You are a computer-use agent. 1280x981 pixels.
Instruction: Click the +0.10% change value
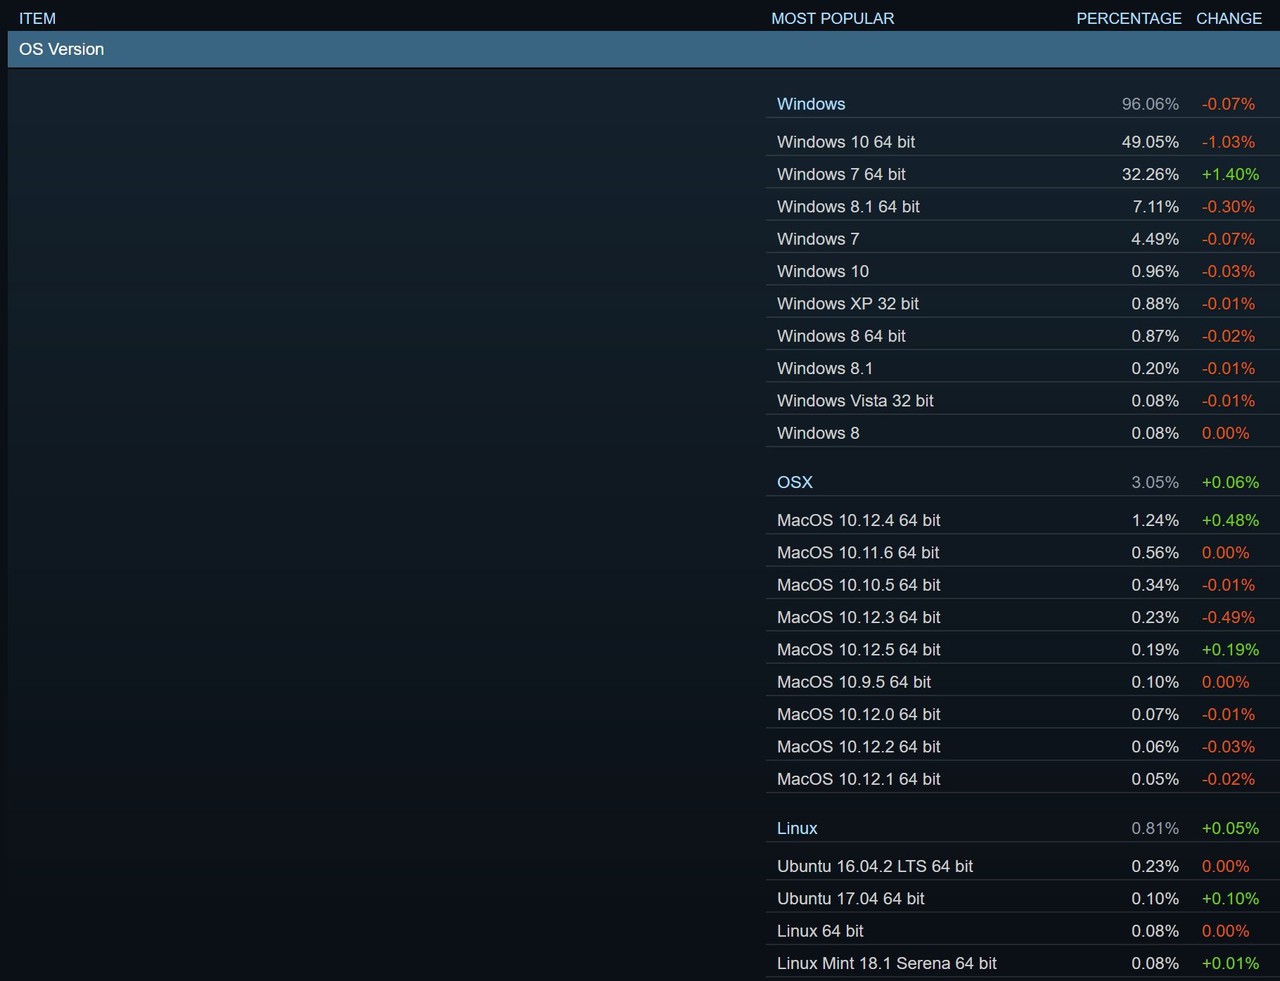(1230, 899)
